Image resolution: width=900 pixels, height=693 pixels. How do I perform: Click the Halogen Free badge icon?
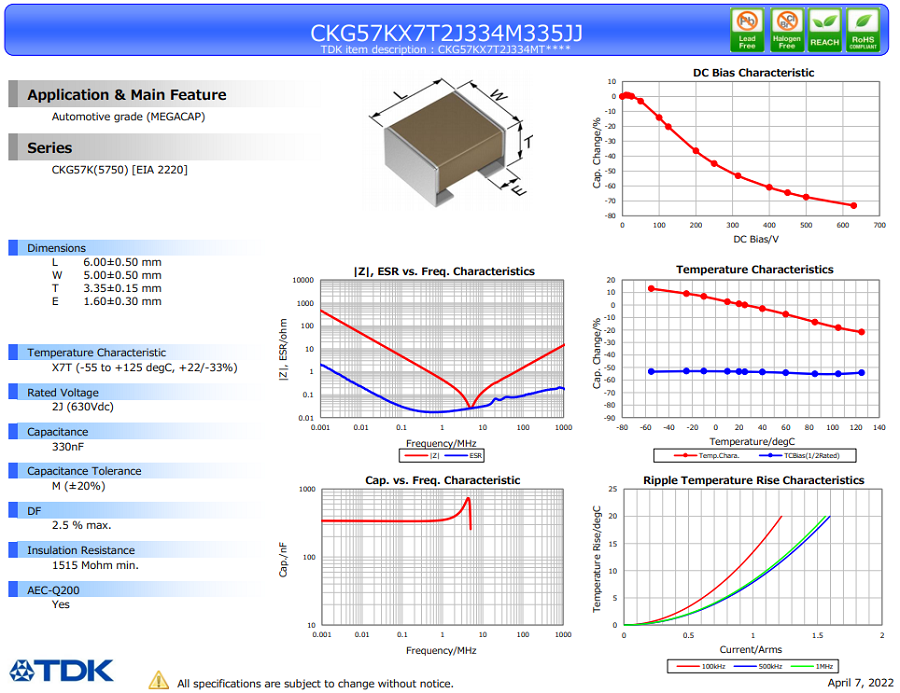click(786, 30)
